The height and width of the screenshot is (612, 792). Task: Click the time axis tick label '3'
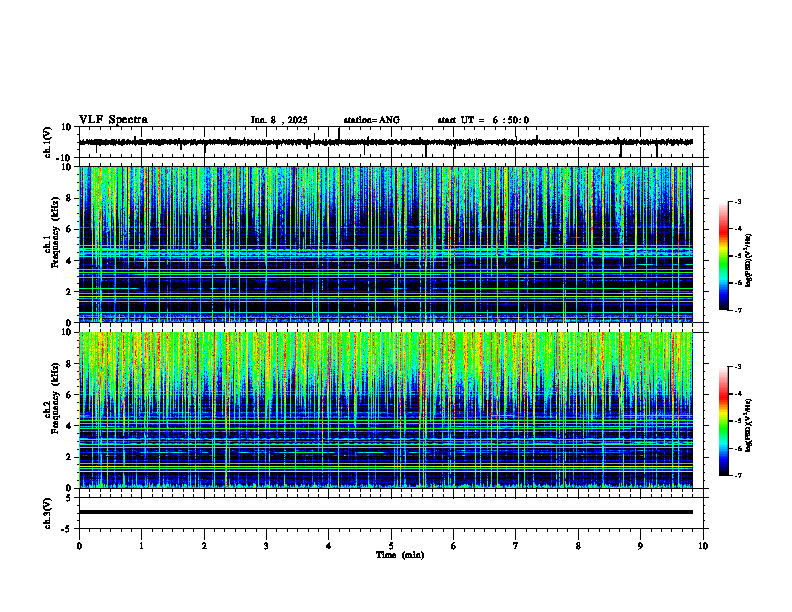266,546
